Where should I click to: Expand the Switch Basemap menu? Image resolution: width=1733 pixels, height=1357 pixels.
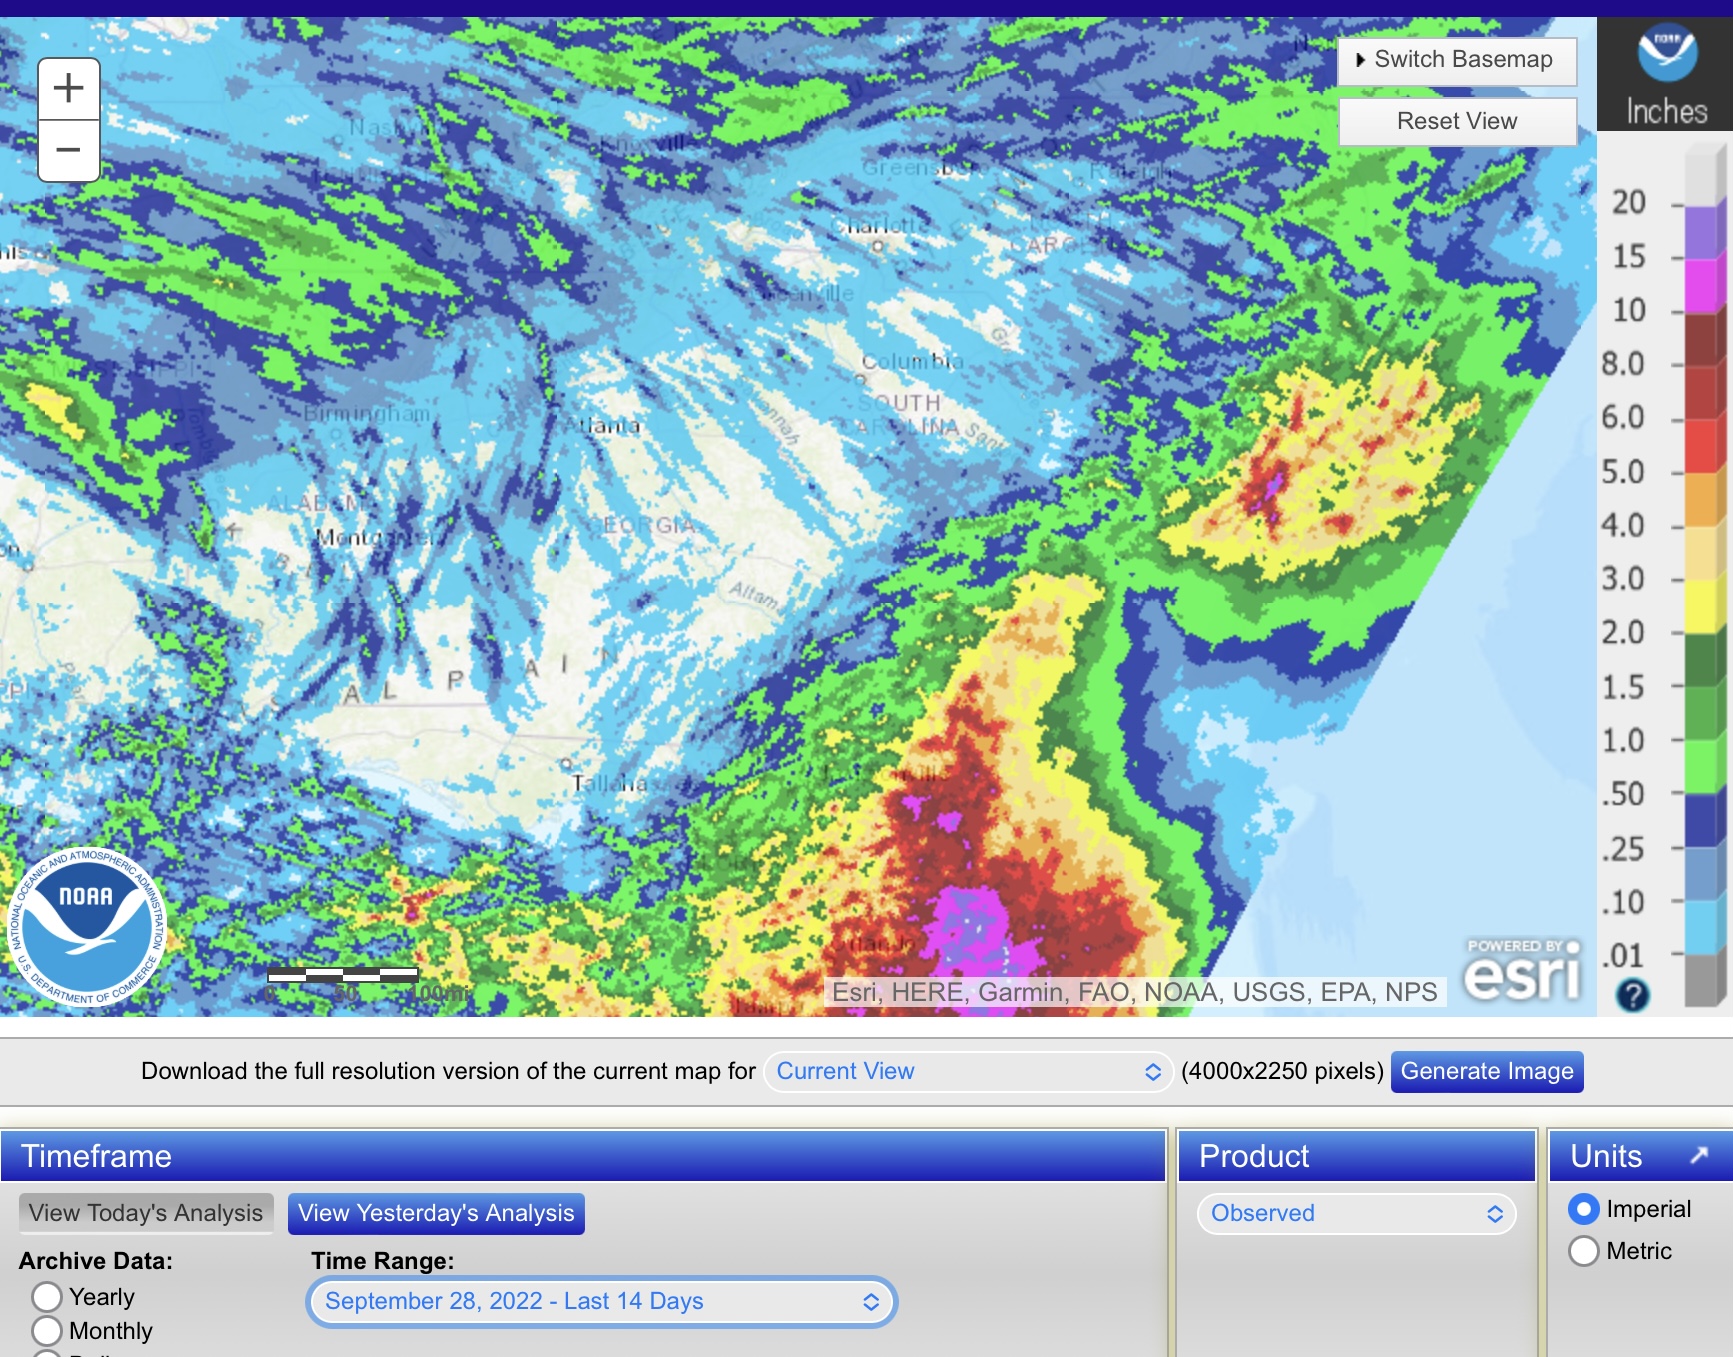(1456, 60)
